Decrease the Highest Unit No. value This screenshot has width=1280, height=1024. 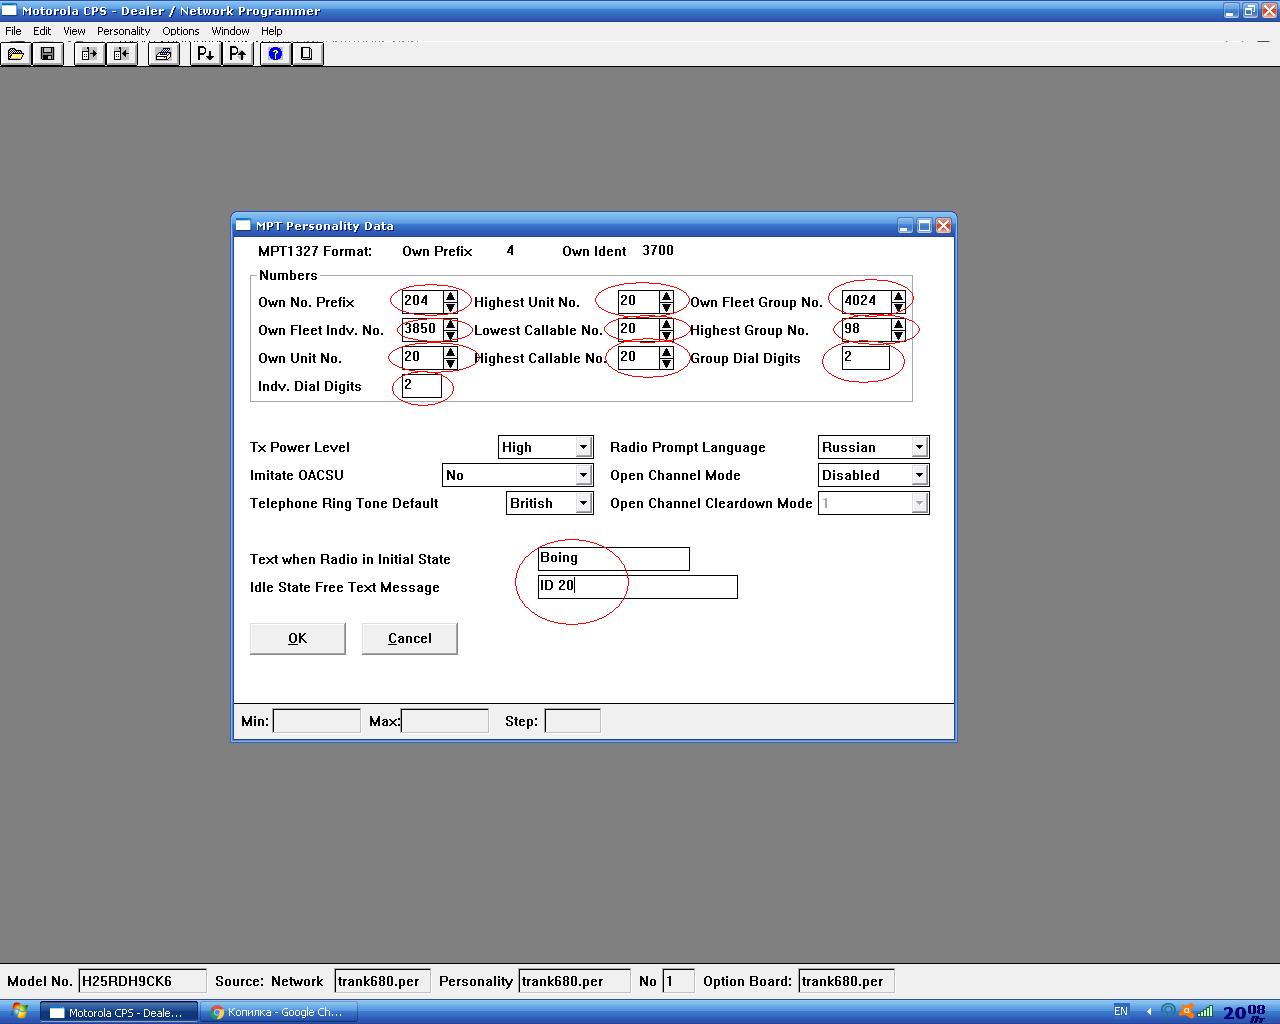coord(666,307)
